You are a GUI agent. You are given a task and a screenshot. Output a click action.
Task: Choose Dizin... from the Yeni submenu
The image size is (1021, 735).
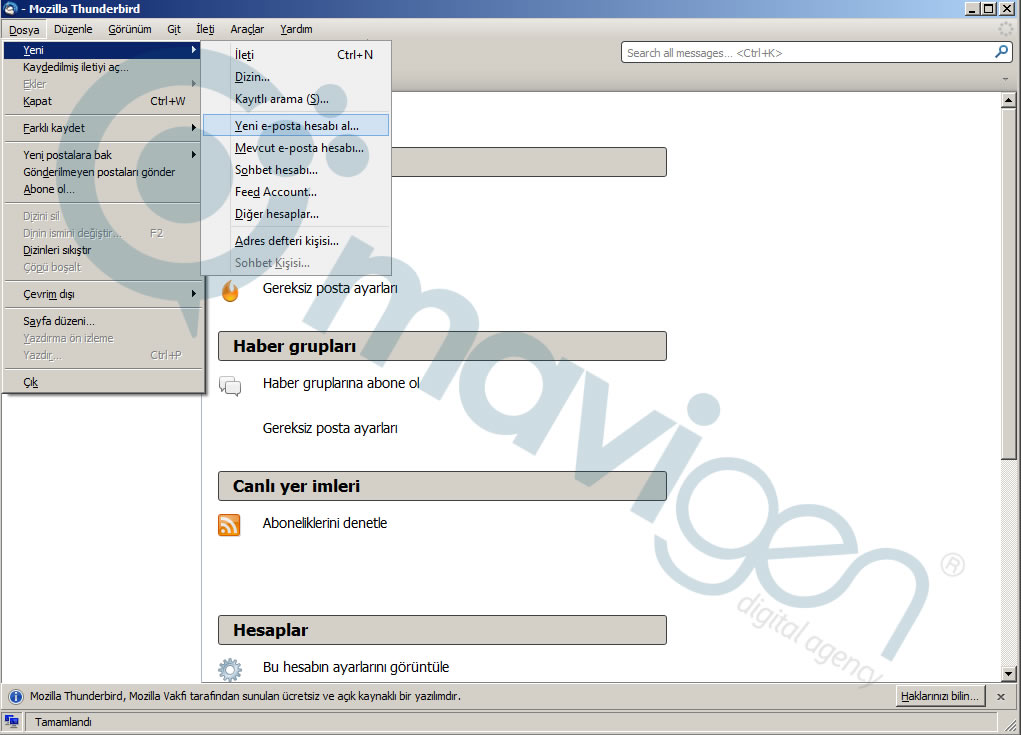296,77
